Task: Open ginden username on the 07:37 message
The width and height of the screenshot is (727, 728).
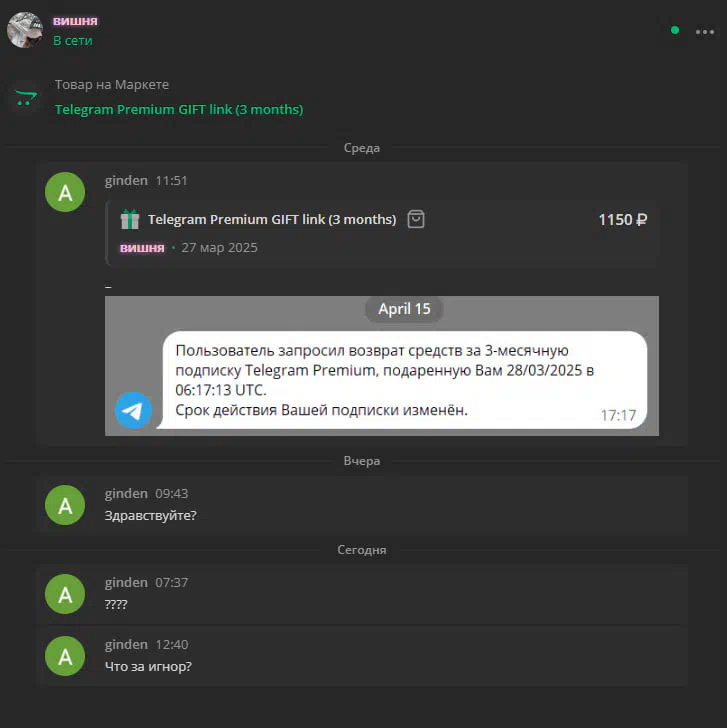Action: (x=126, y=582)
